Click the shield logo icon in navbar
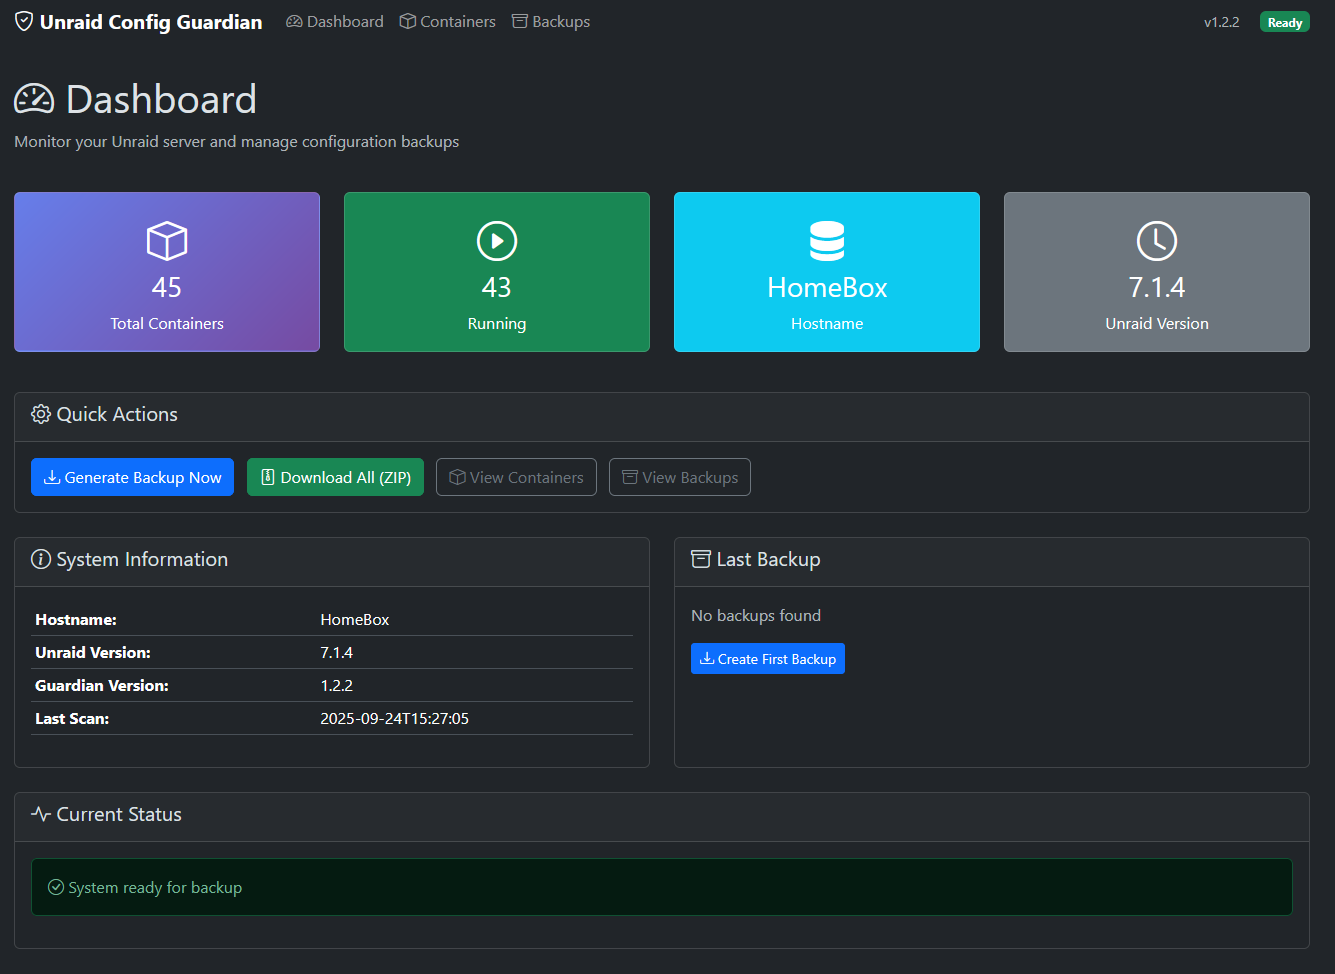This screenshot has height=974, width=1335. (x=24, y=22)
